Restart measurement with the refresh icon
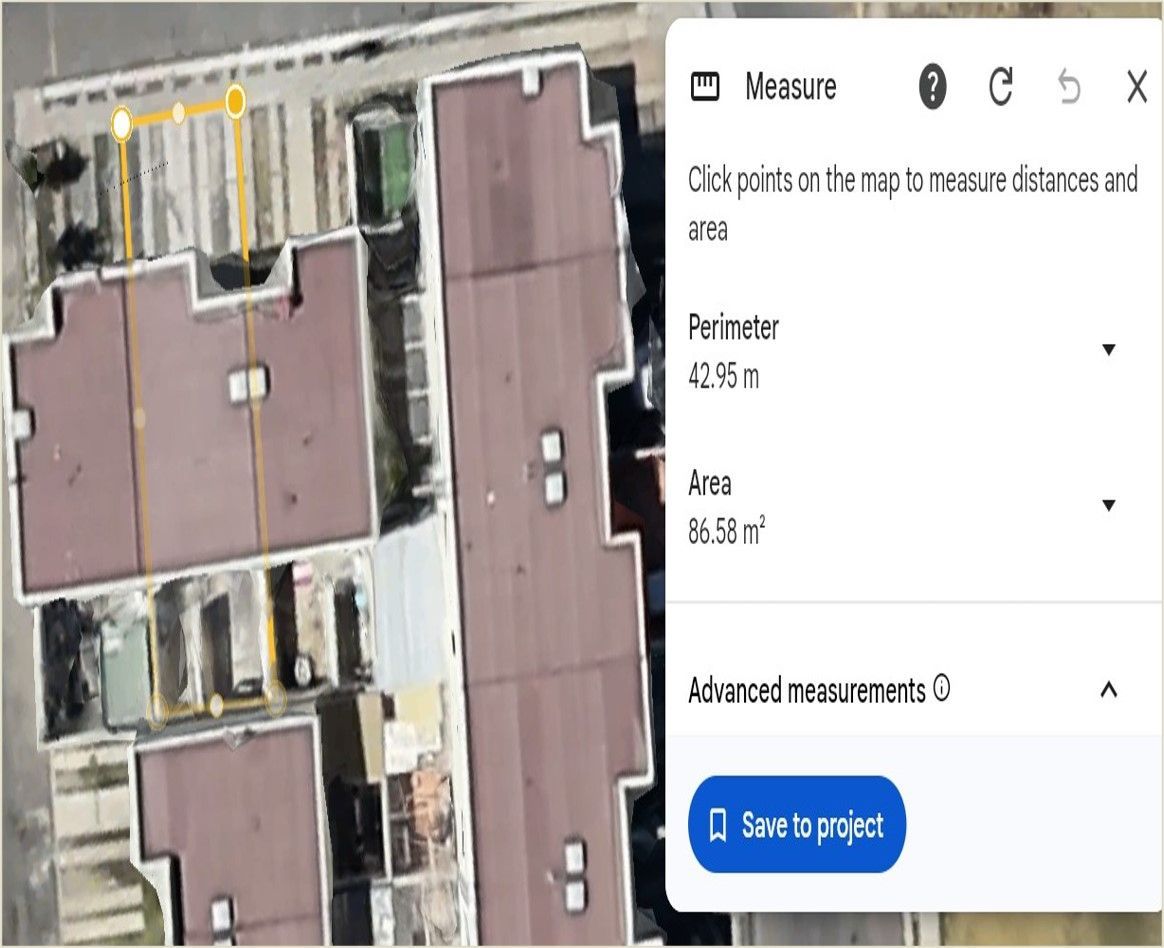1164x948 pixels. pyautogui.click(x=1001, y=87)
